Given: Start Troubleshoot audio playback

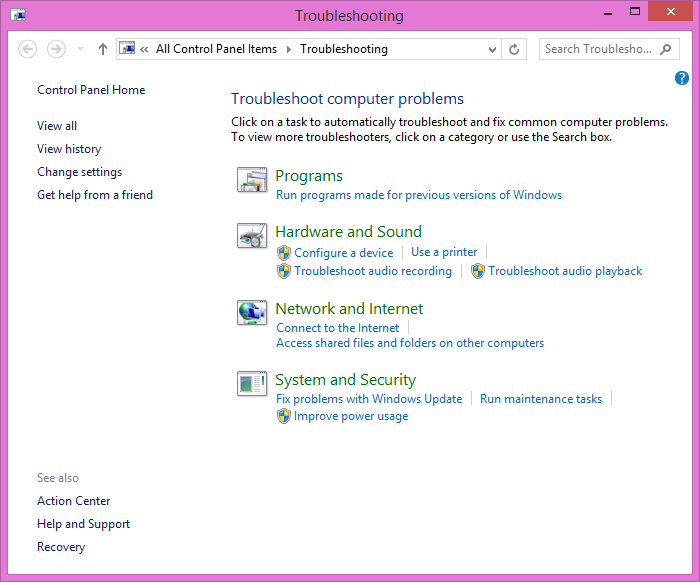Looking at the screenshot, I should click(565, 271).
